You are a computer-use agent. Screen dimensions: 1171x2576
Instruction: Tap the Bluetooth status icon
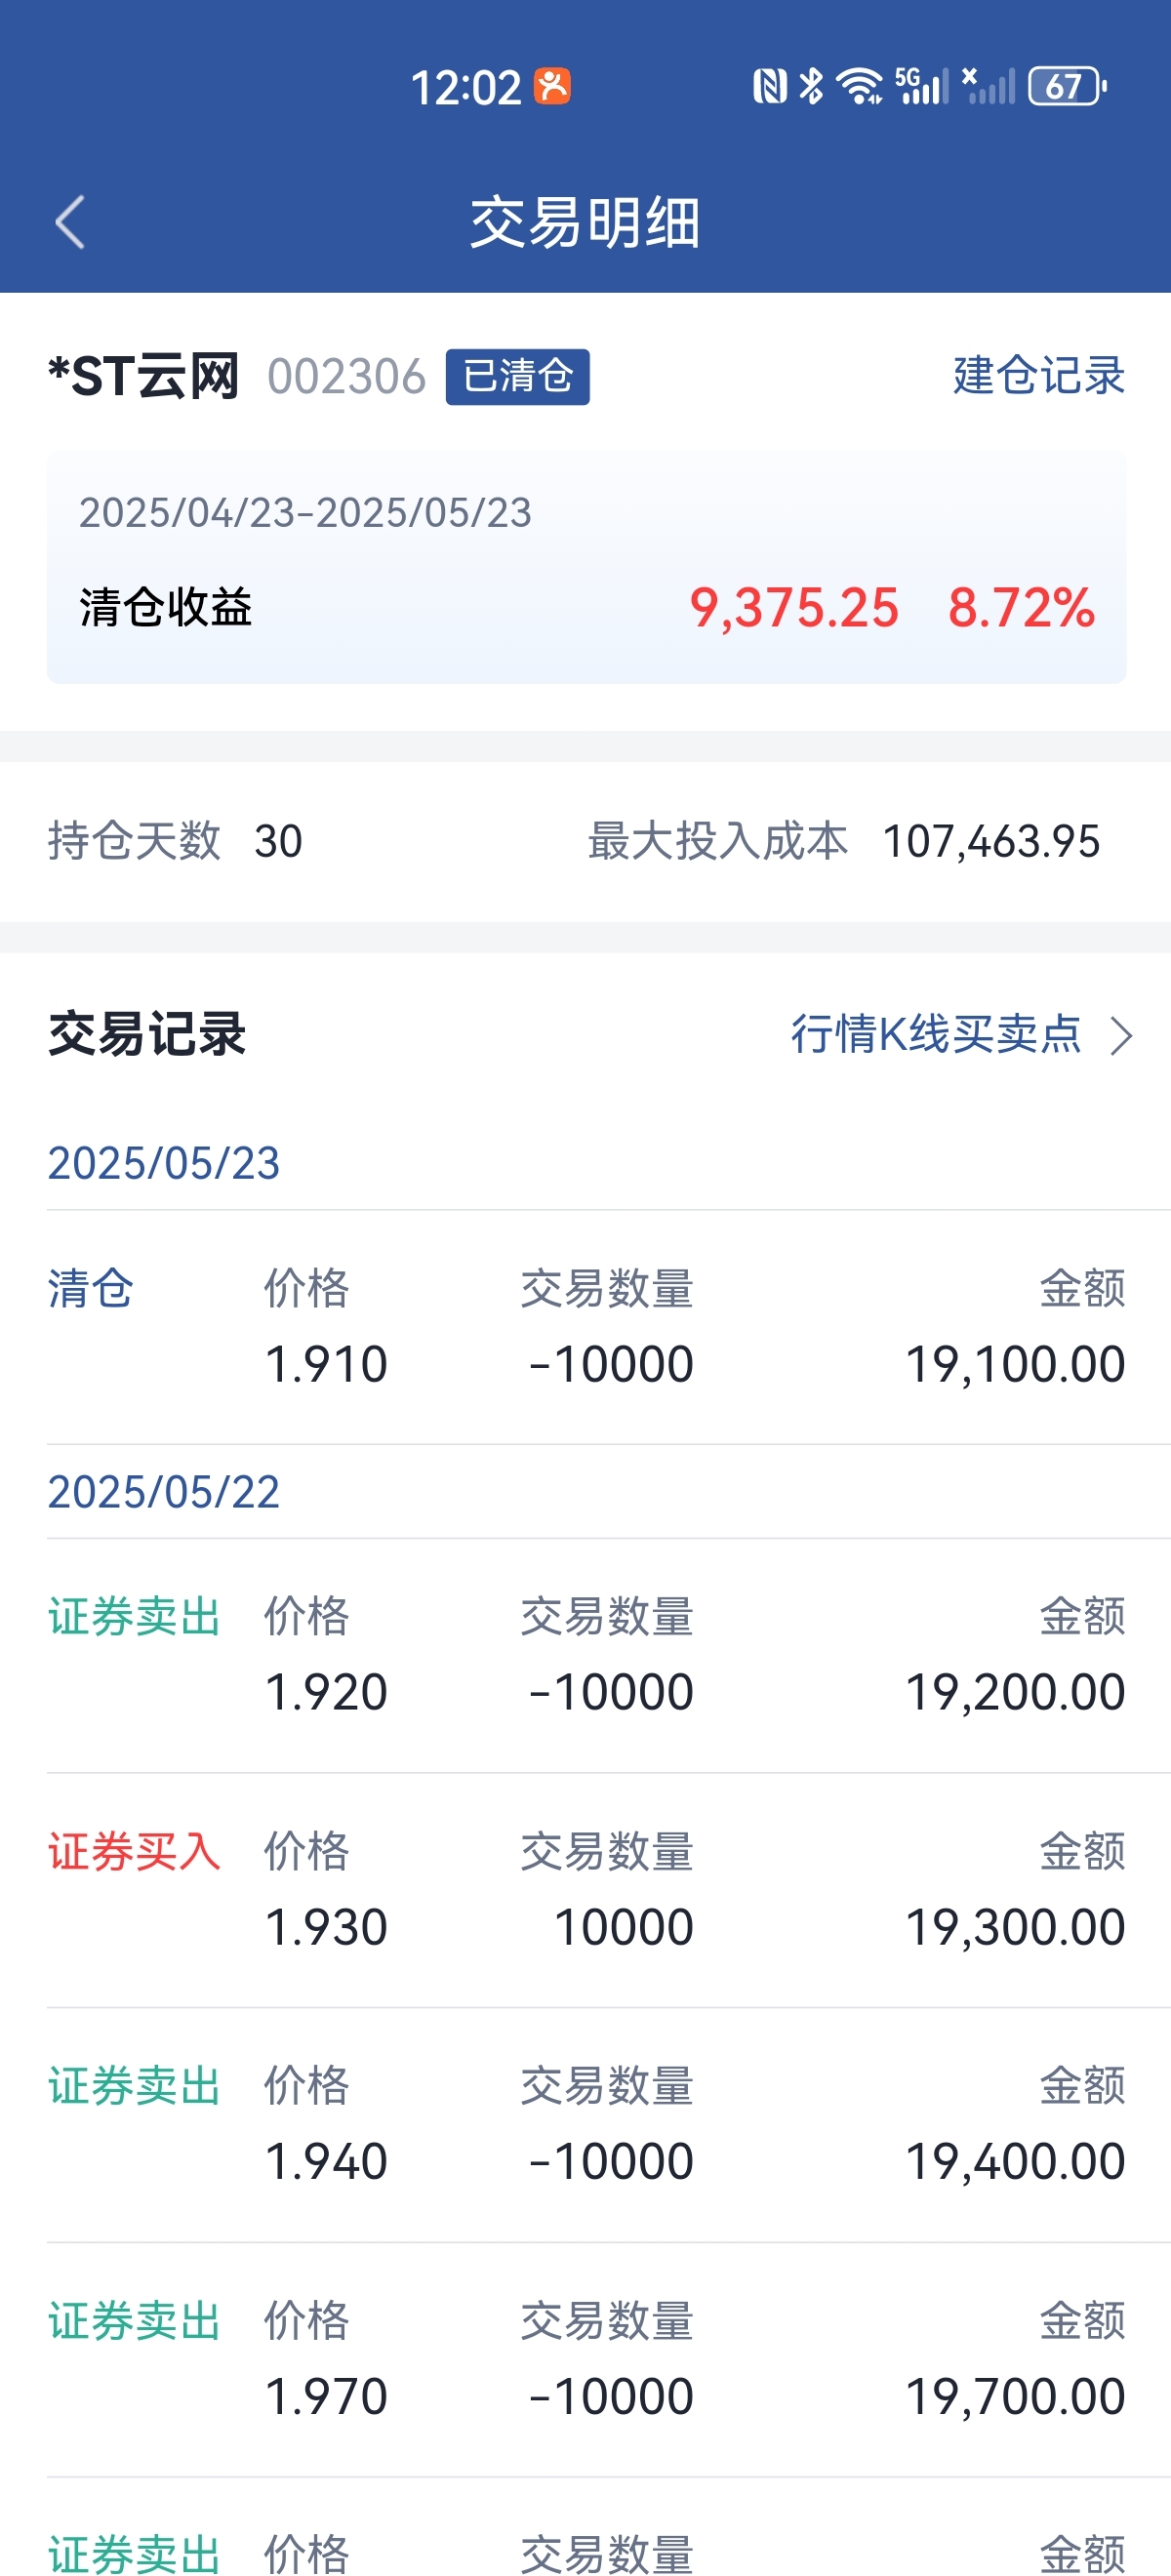click(x=812, y=87)
